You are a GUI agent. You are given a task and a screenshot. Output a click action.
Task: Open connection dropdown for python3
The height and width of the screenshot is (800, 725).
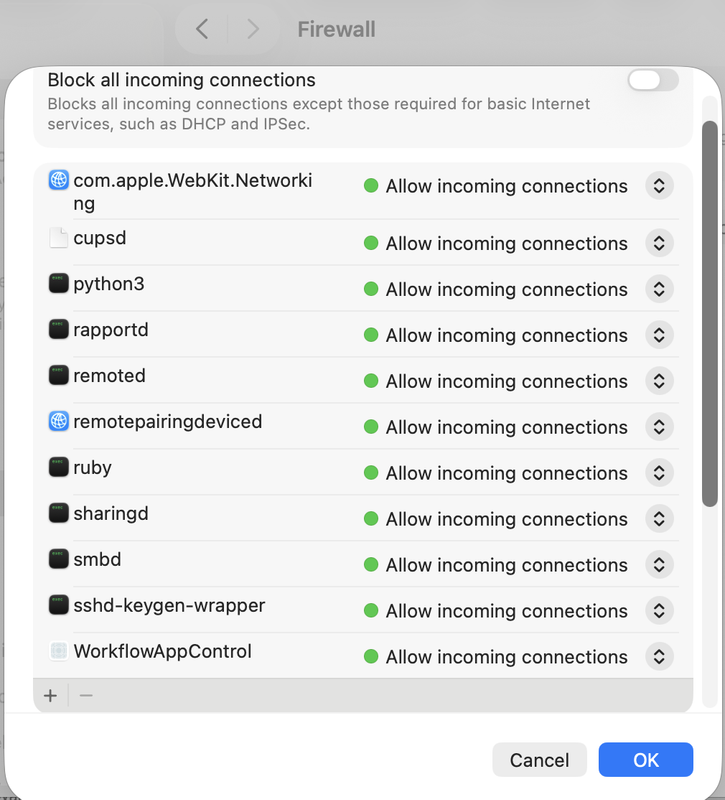click(x=659, y=289)
